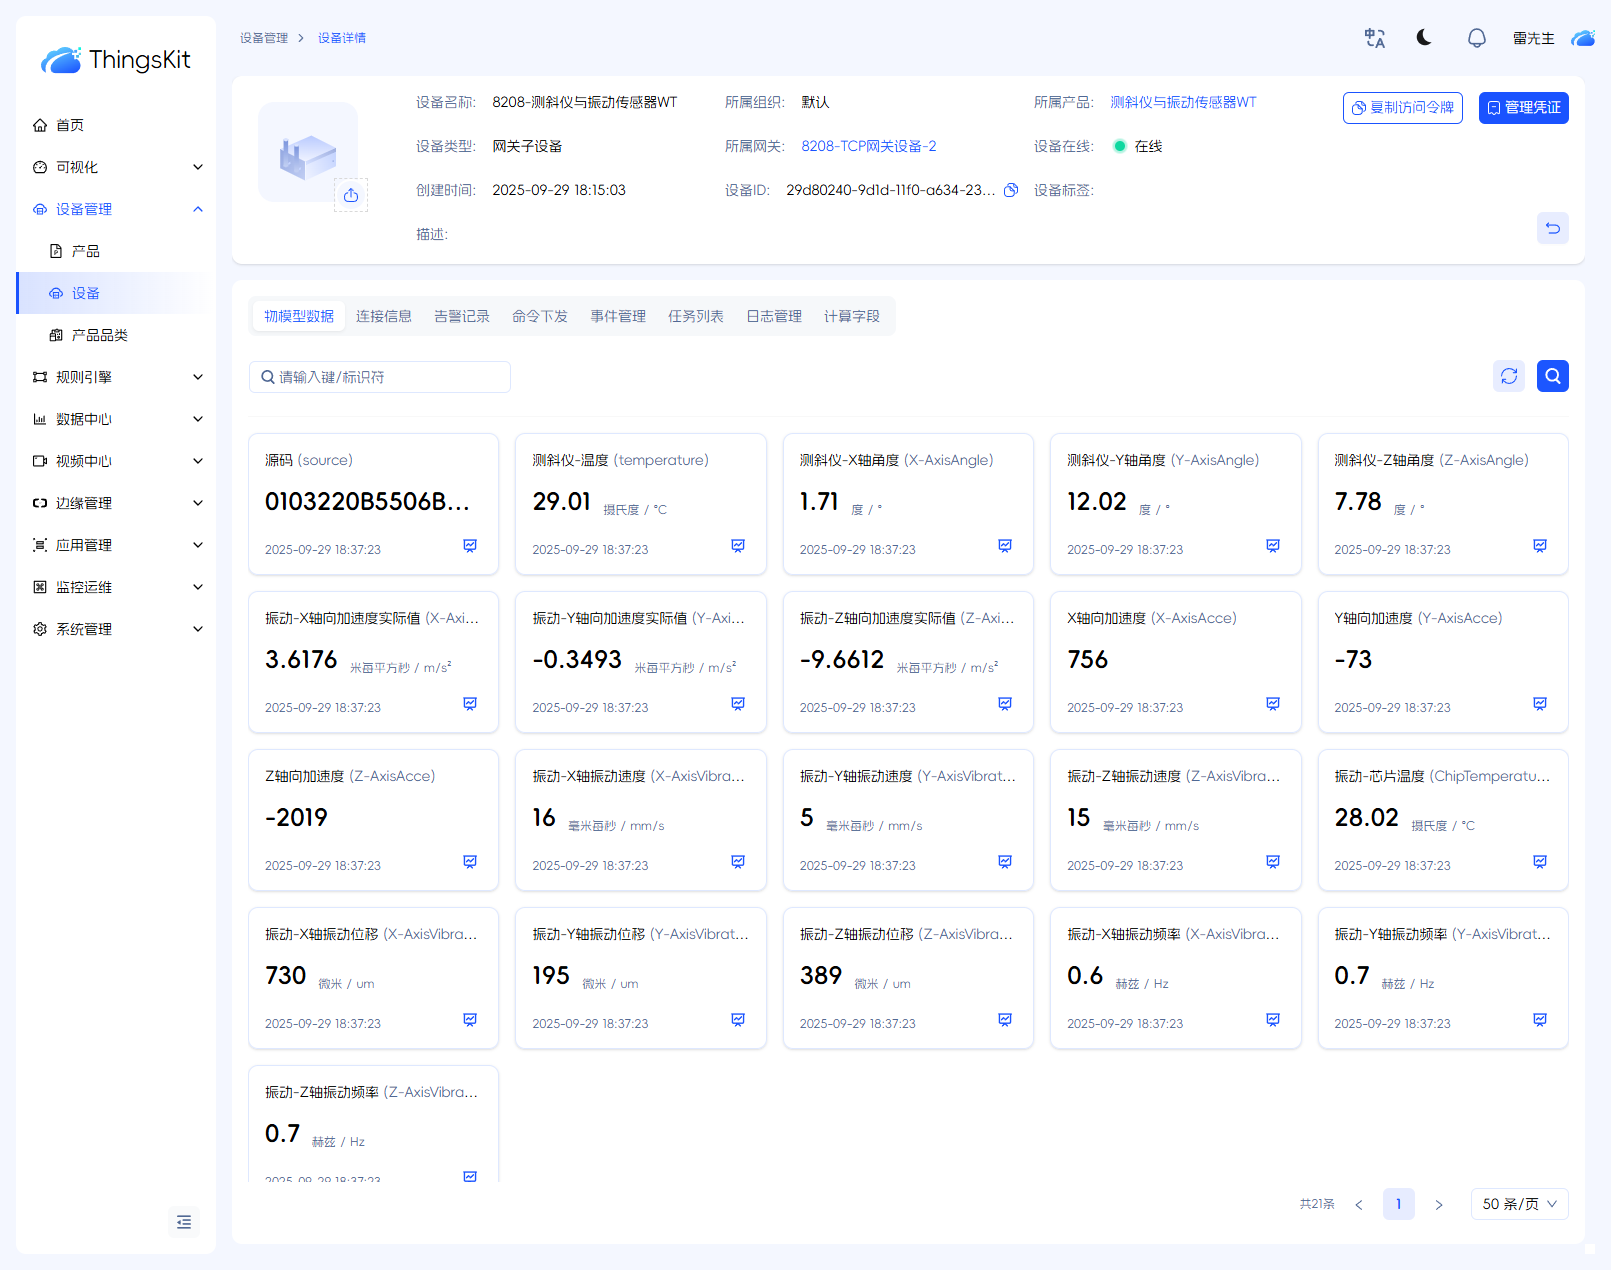Click the 复制访问令牌 button

pyautogui.click(x=1402, y=108)
